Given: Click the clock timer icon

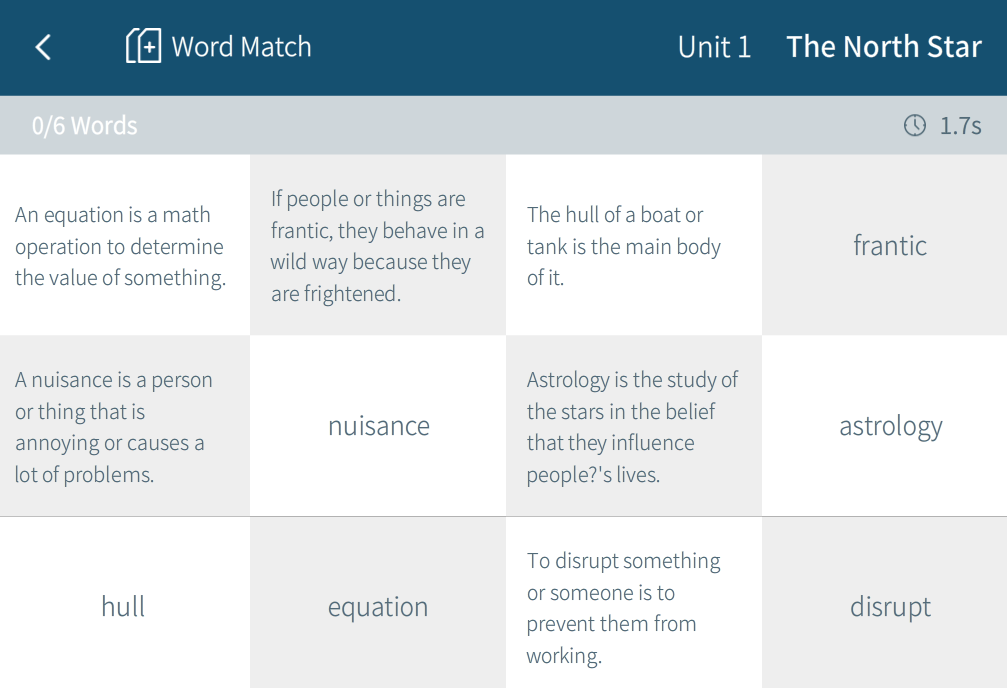Looking at the screenshot, I should pos(914,125).
